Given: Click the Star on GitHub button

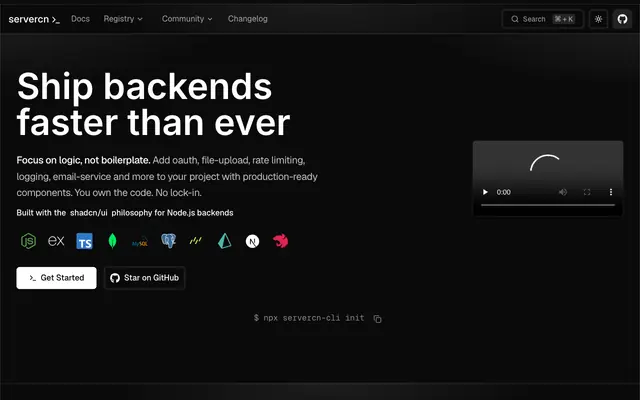Looking at the screenshot, I should (144, 278).
